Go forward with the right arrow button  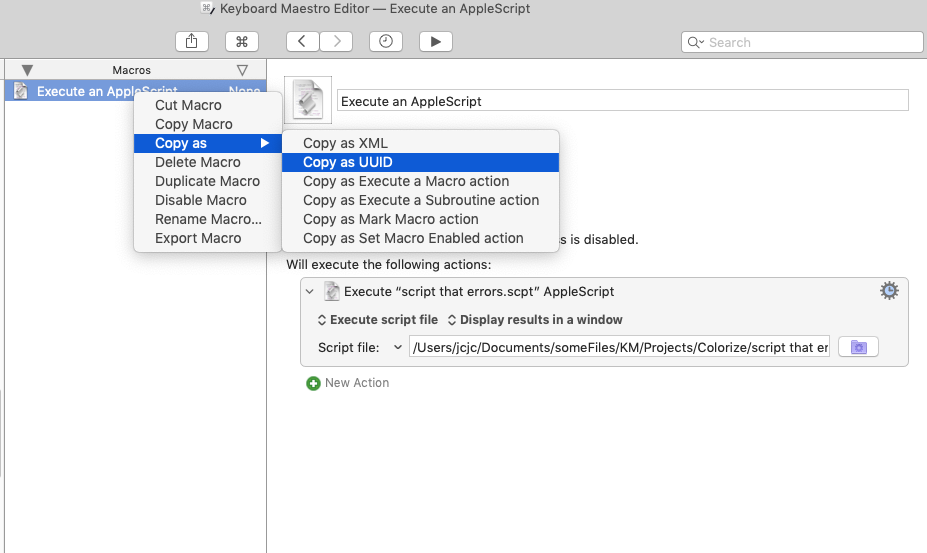tap(336, 41)
